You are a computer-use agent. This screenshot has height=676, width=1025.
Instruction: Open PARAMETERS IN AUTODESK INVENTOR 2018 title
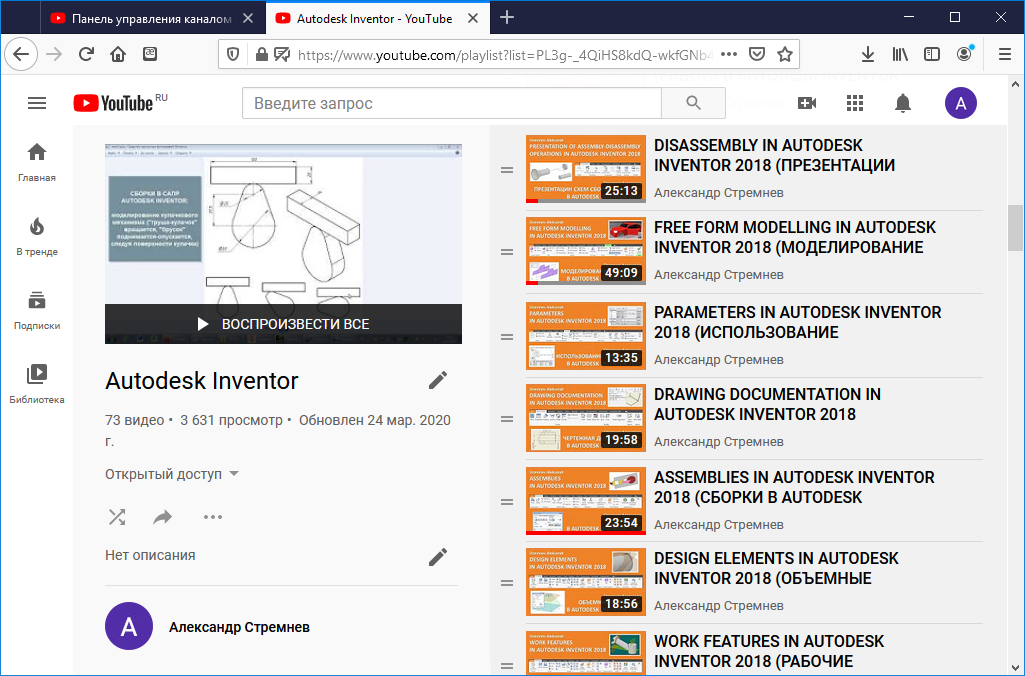[798, 322]
